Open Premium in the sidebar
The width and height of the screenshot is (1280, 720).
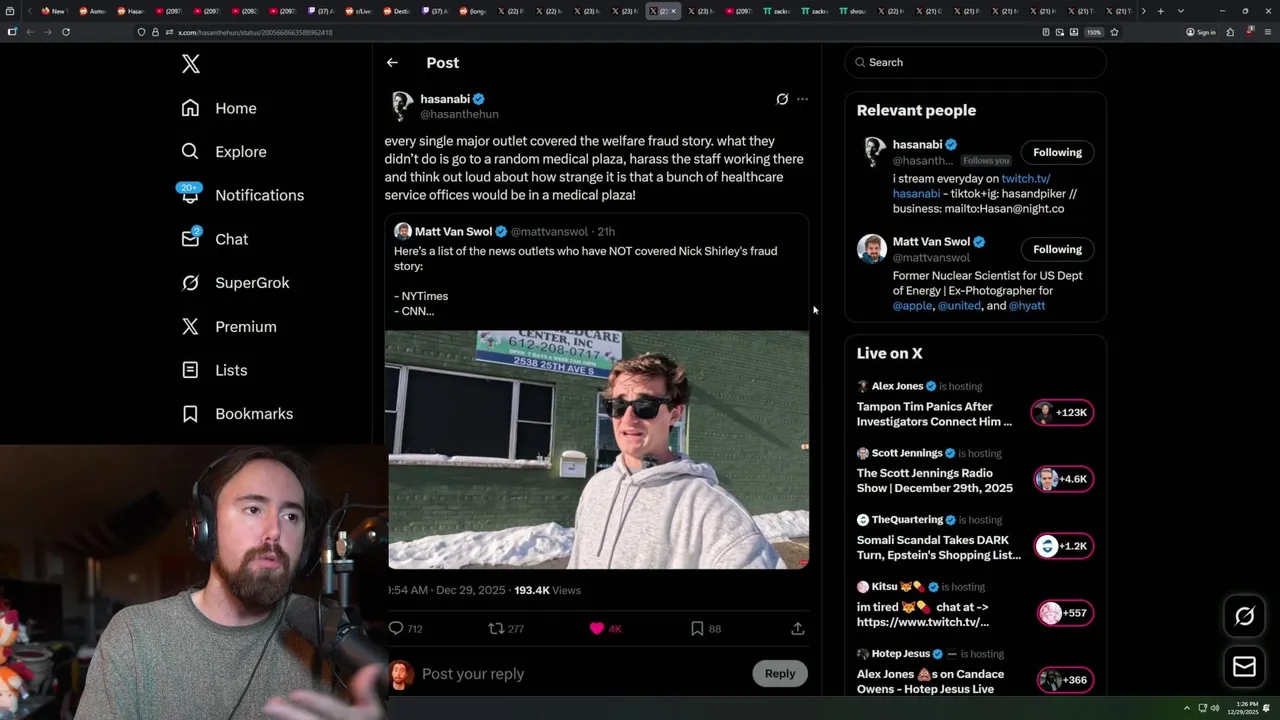pyautogui.click(x=229, y=327)
